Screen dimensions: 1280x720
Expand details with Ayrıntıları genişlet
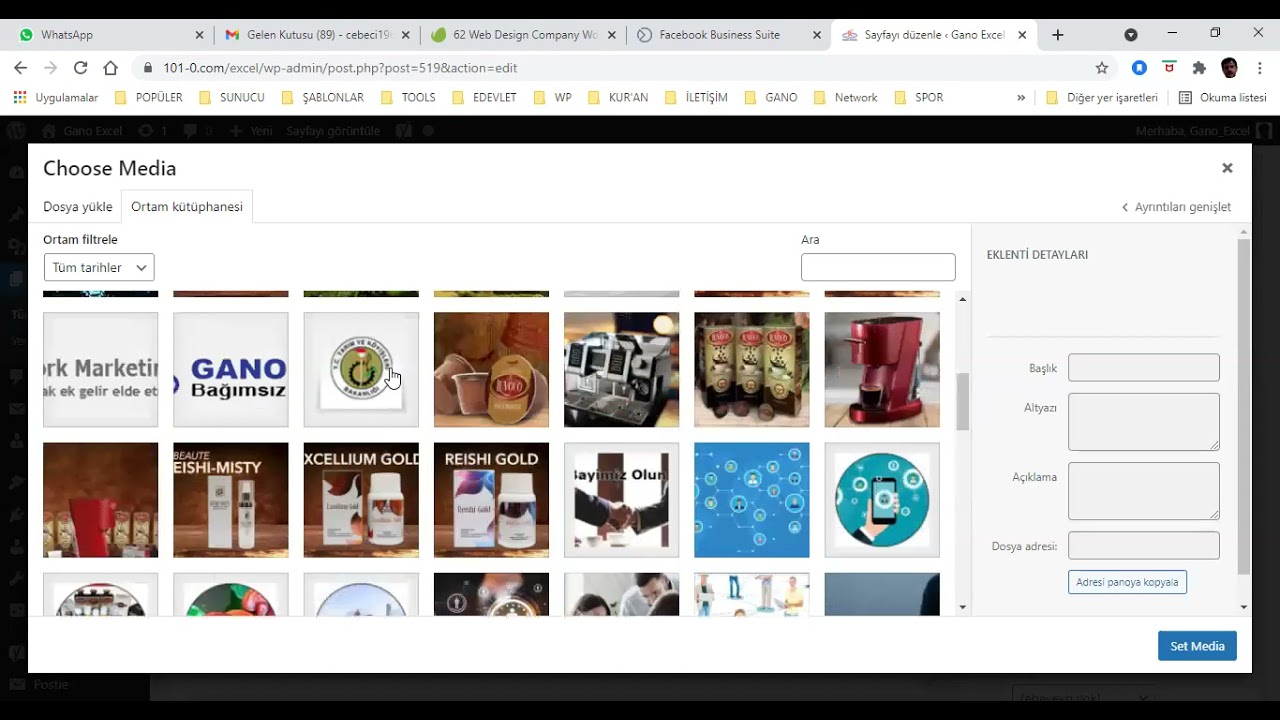click(x=1176, y=207)
